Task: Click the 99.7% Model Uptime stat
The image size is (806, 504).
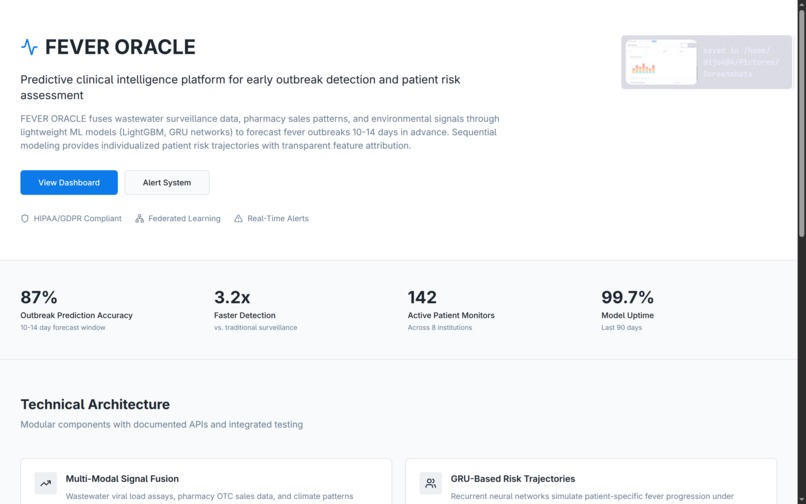Action: (627, 297)
